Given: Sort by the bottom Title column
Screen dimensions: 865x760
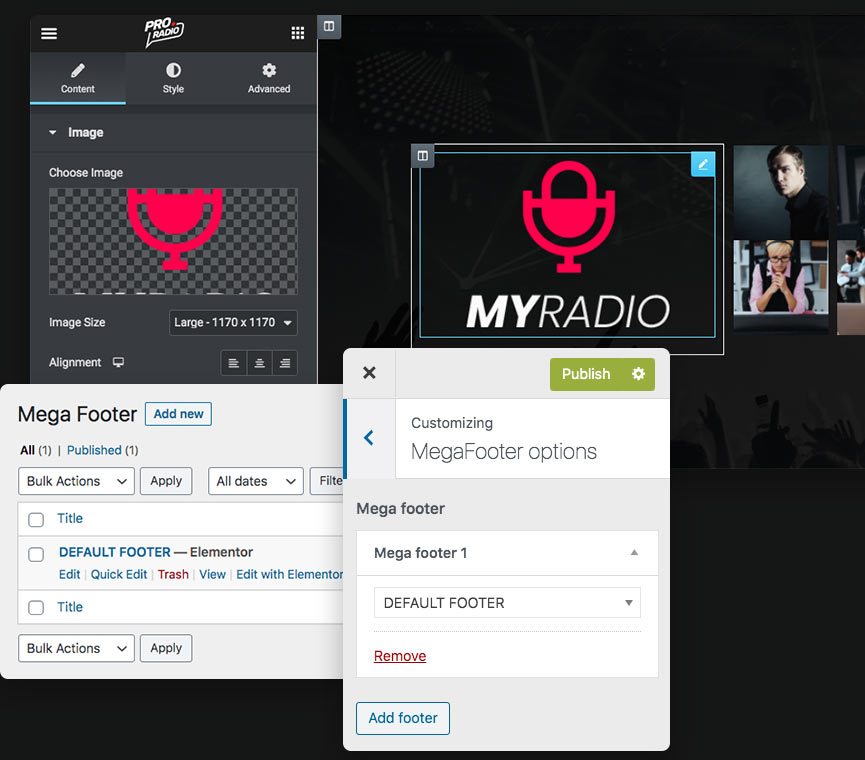Looking at the screenshot, I should point(70,607).
